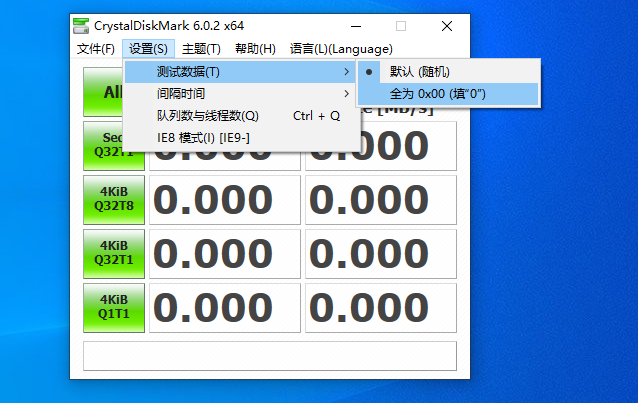Click the CrystalDiskMark app icon in title bar
The width and height of the screenshot is (638, 403).
81,26
